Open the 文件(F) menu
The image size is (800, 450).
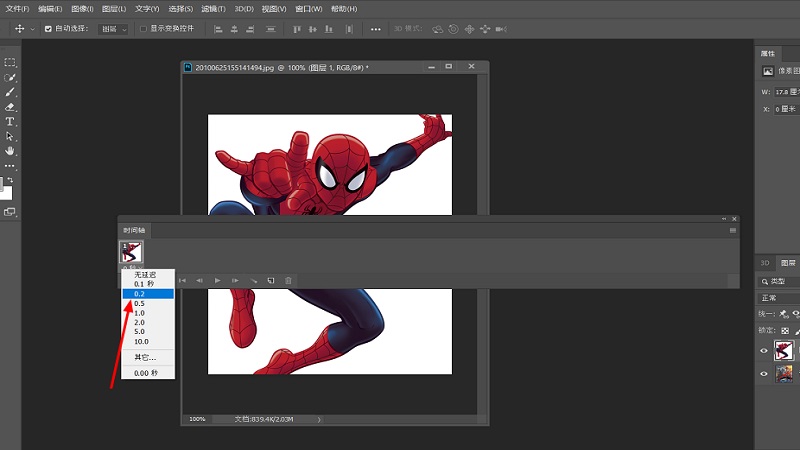(17, 9)
